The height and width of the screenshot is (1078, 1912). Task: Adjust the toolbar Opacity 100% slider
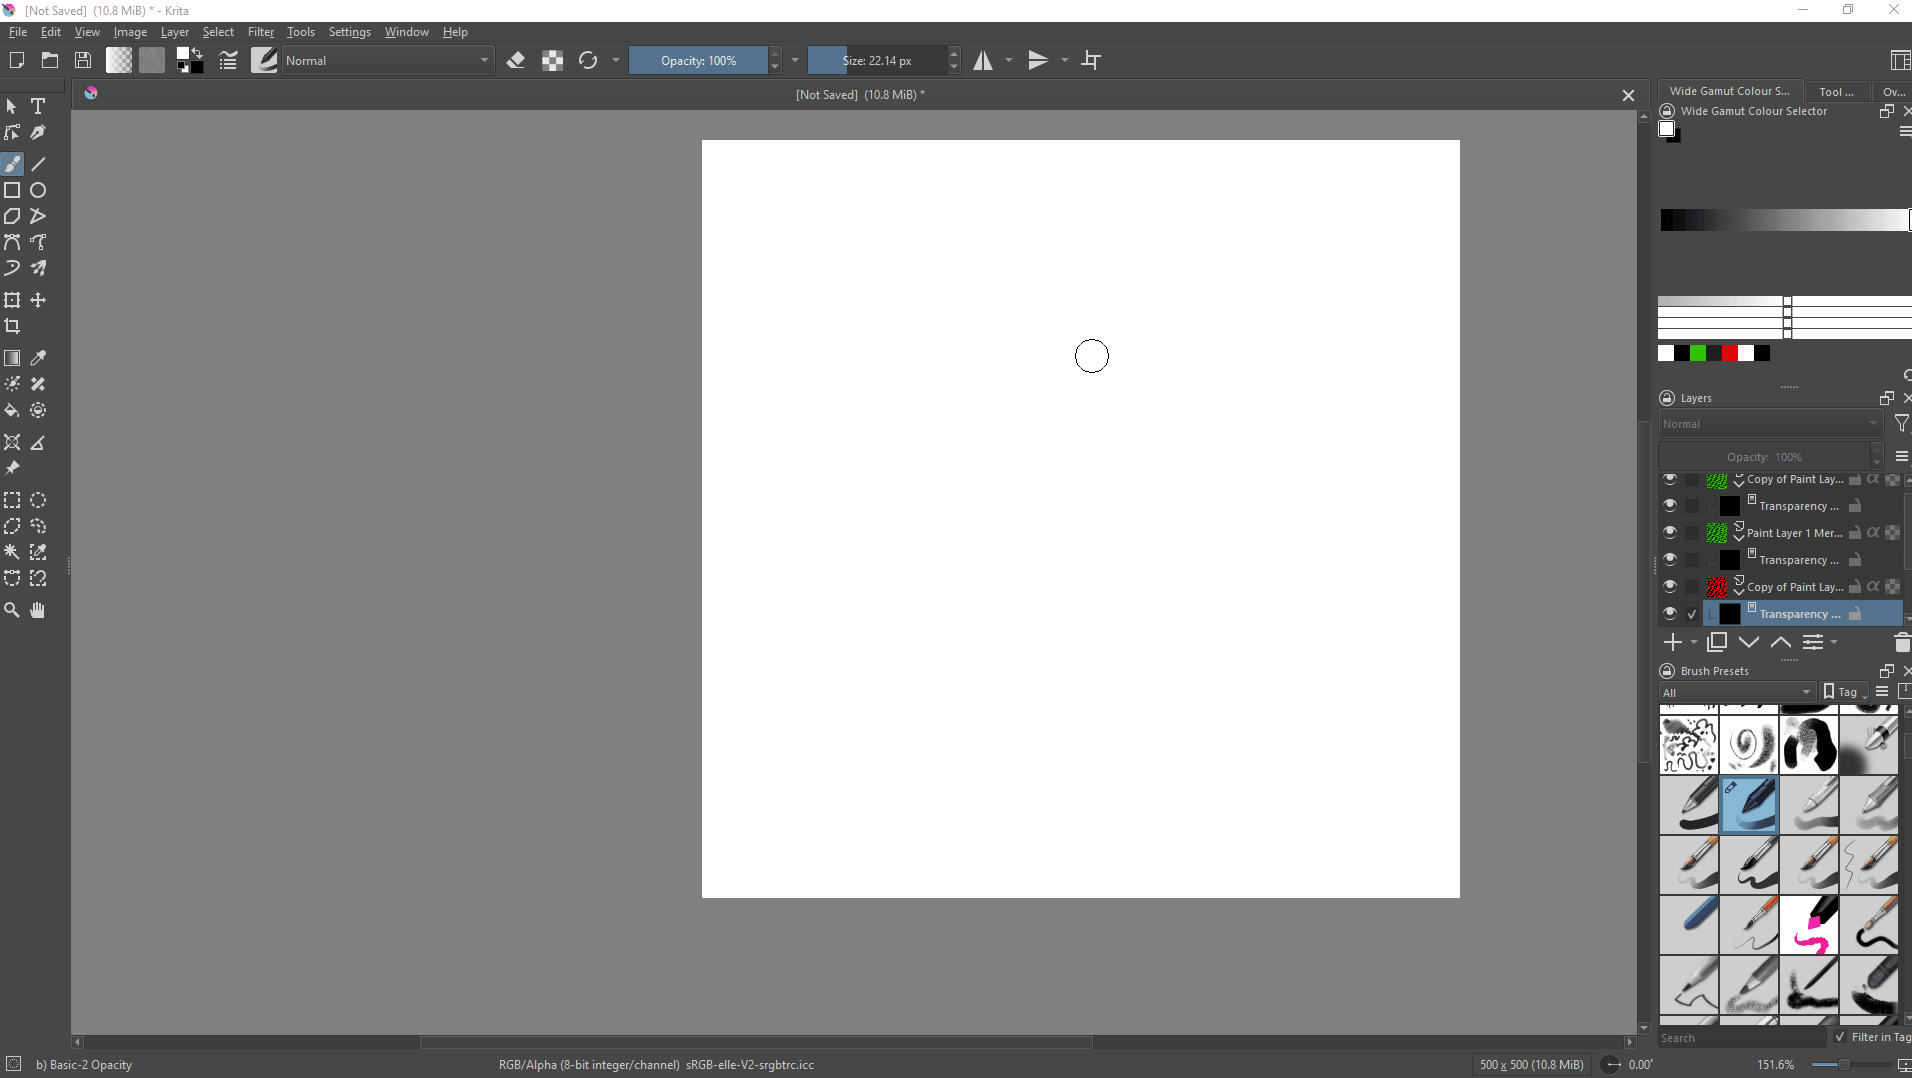(698, 61)
